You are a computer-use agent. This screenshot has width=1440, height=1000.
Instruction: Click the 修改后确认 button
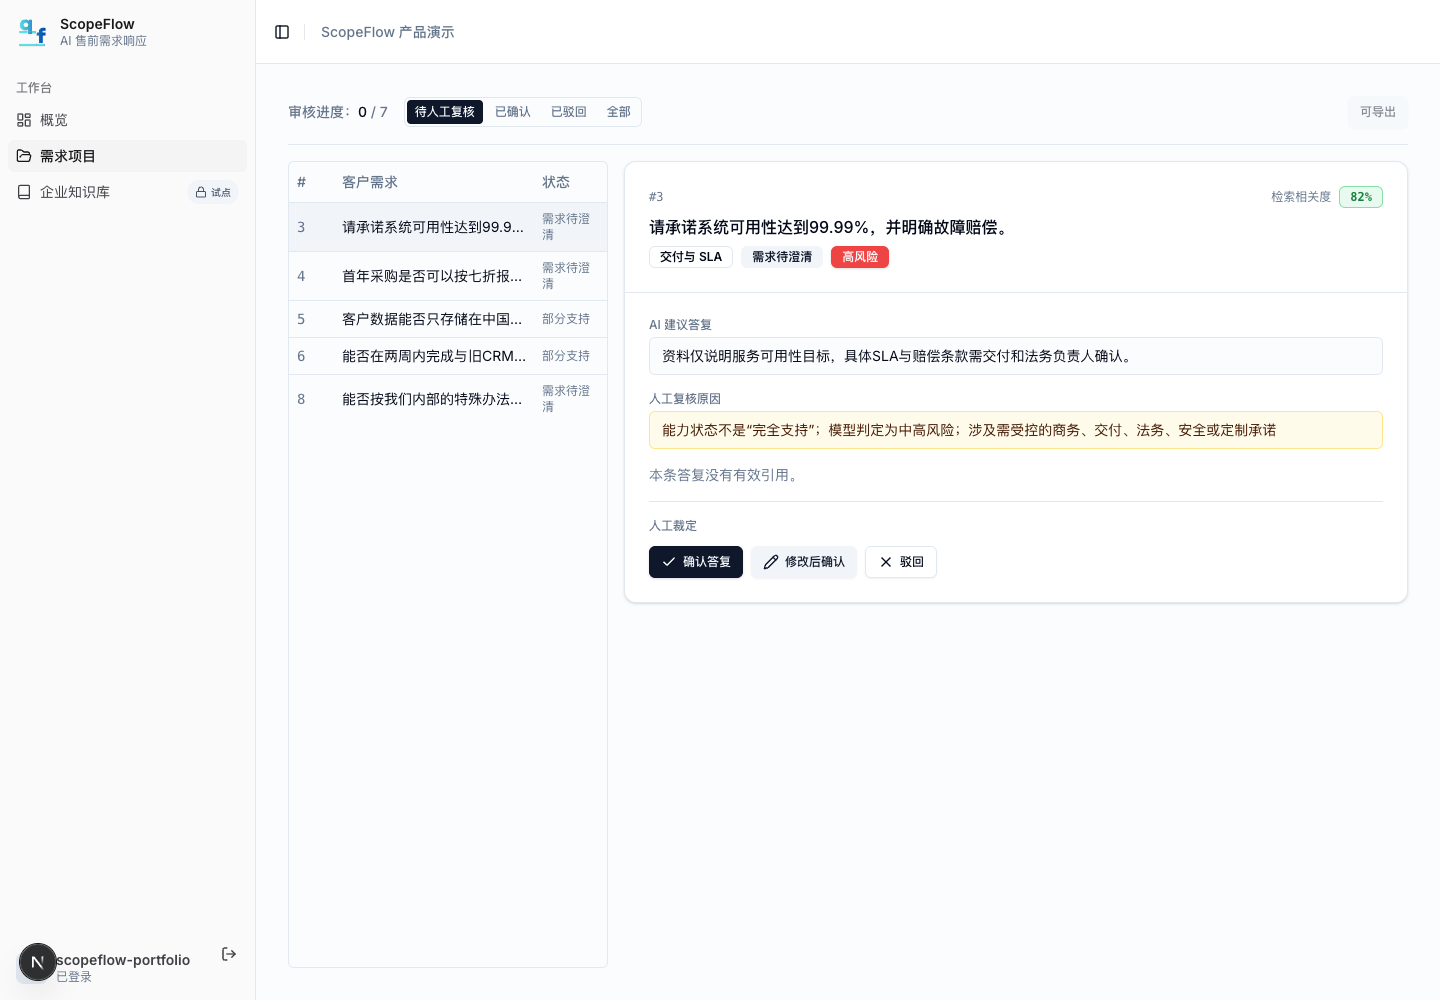click(804, 562)
